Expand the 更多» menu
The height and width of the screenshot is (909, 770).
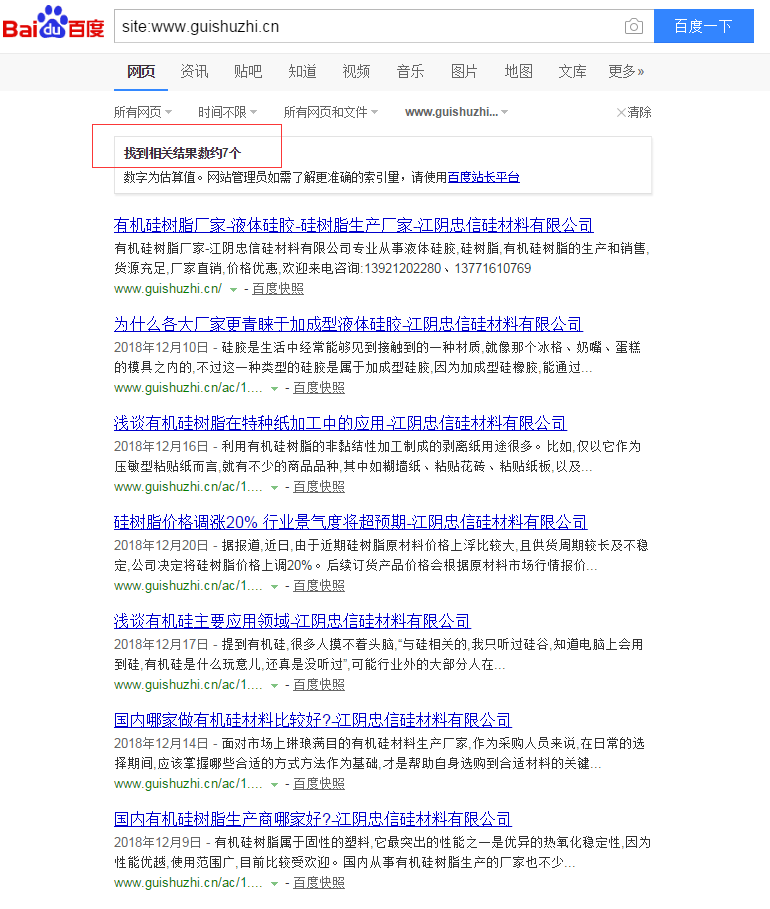626,71
